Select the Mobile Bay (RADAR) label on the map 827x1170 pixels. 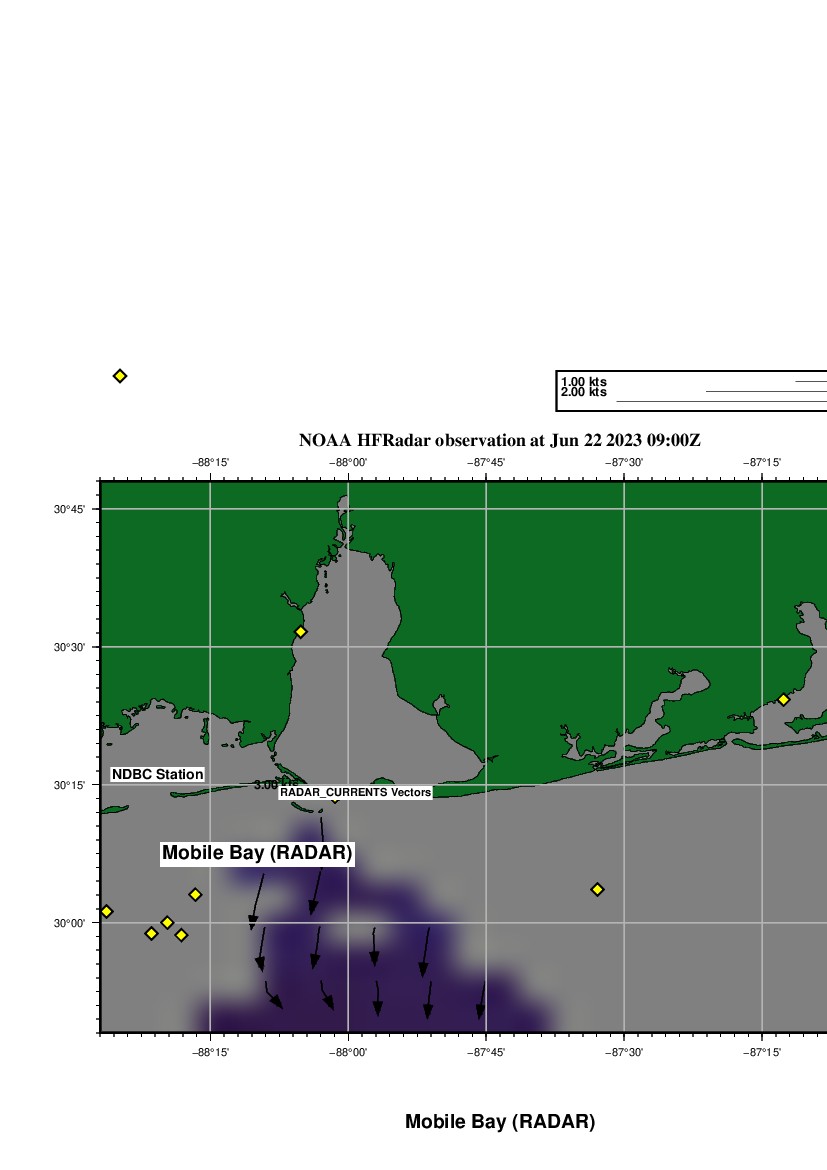point(257,853)
